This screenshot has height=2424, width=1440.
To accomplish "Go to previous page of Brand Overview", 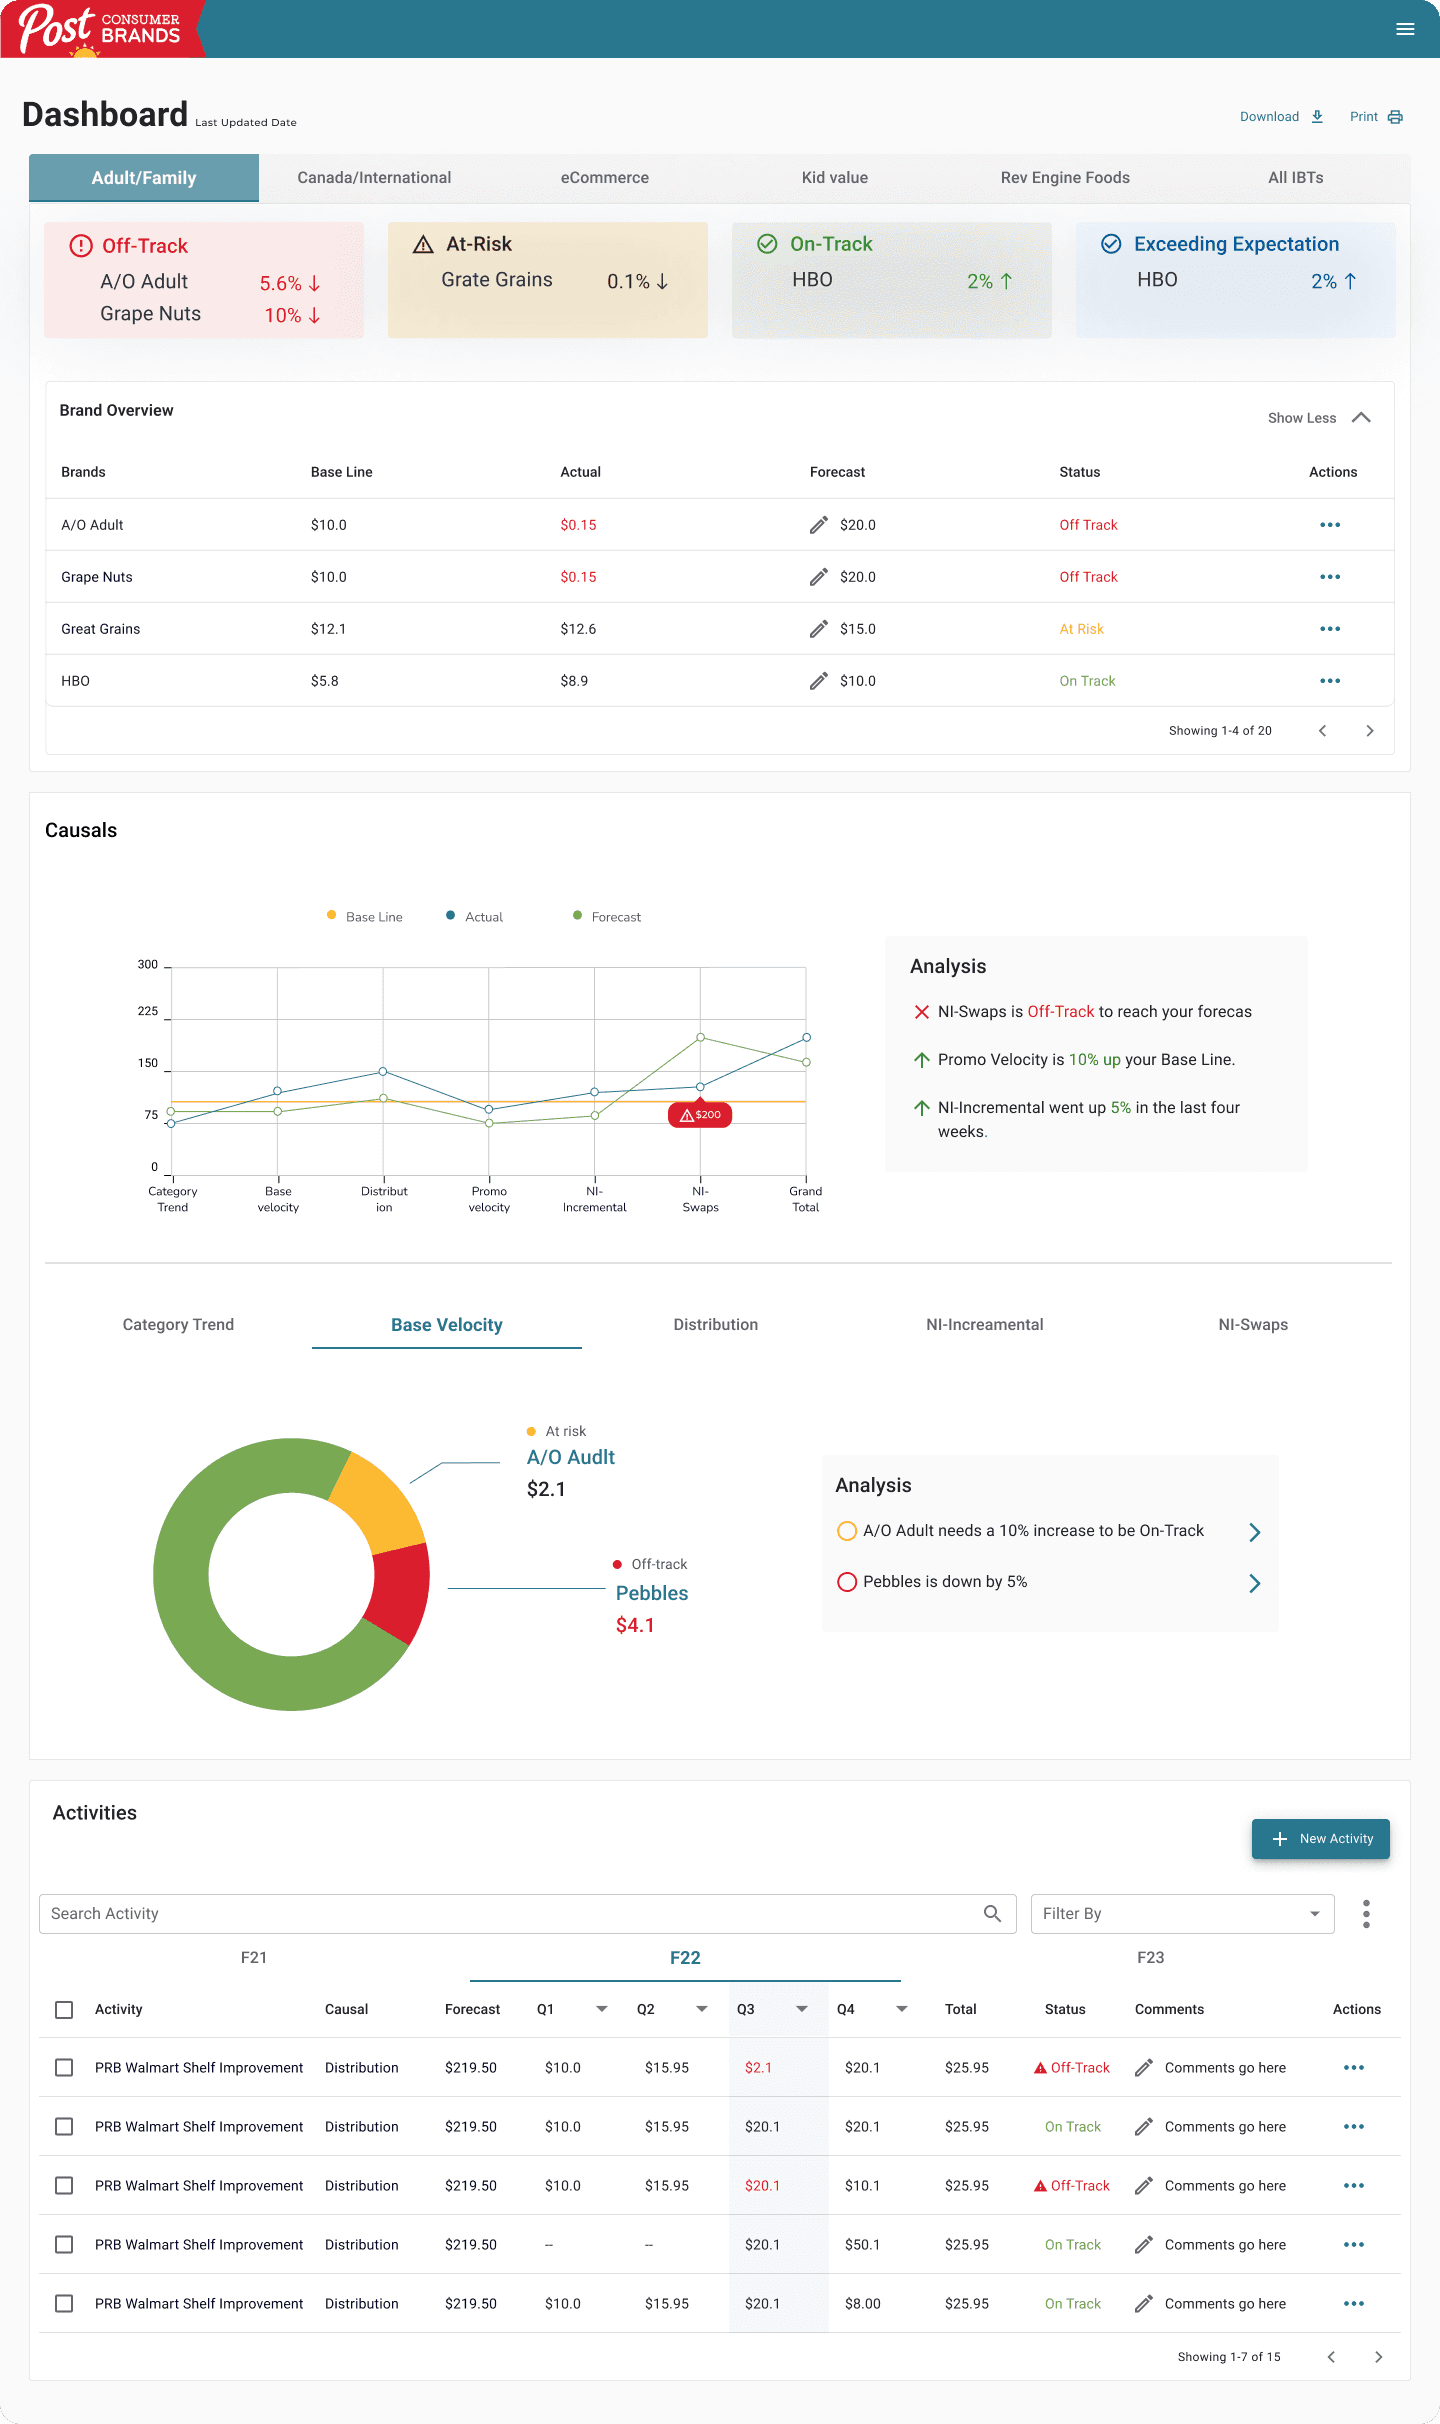I will pos(1323,731).
